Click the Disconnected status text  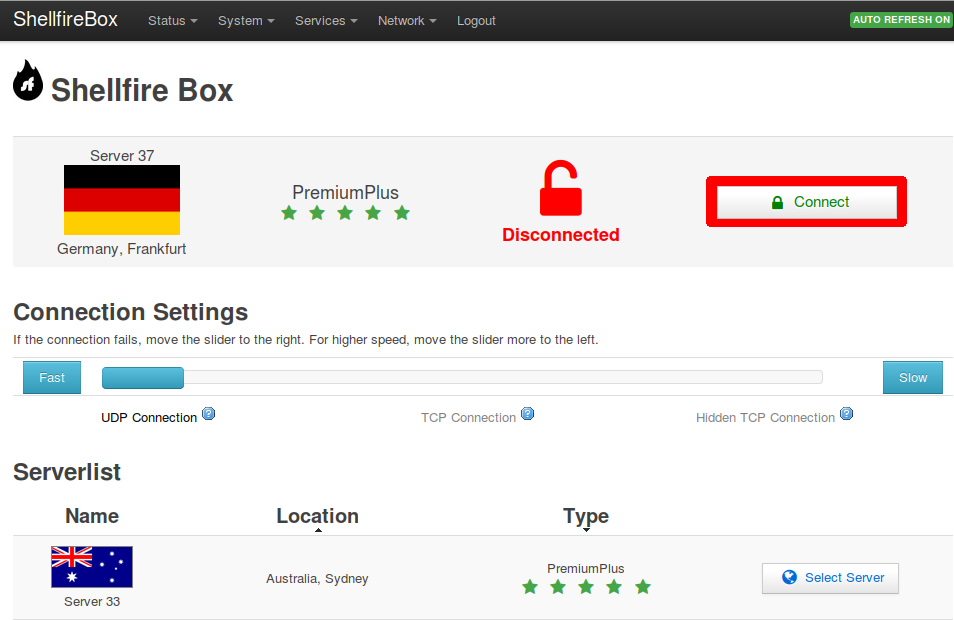coord(561,235)
